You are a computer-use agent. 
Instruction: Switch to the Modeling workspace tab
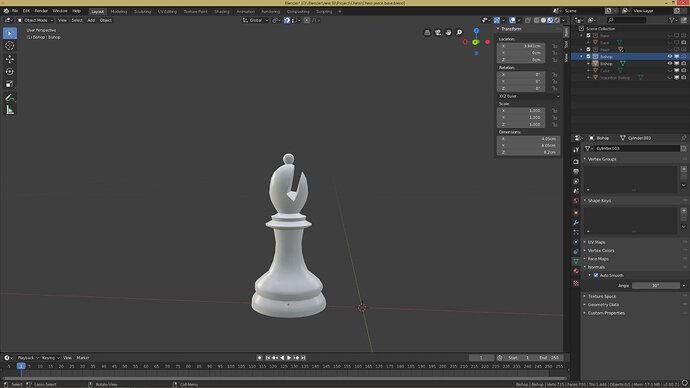[119, 12]
